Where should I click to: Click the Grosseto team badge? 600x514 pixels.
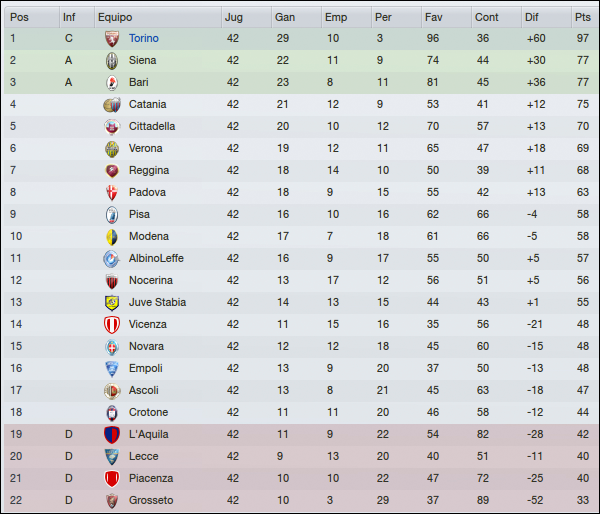pos(112,501)
